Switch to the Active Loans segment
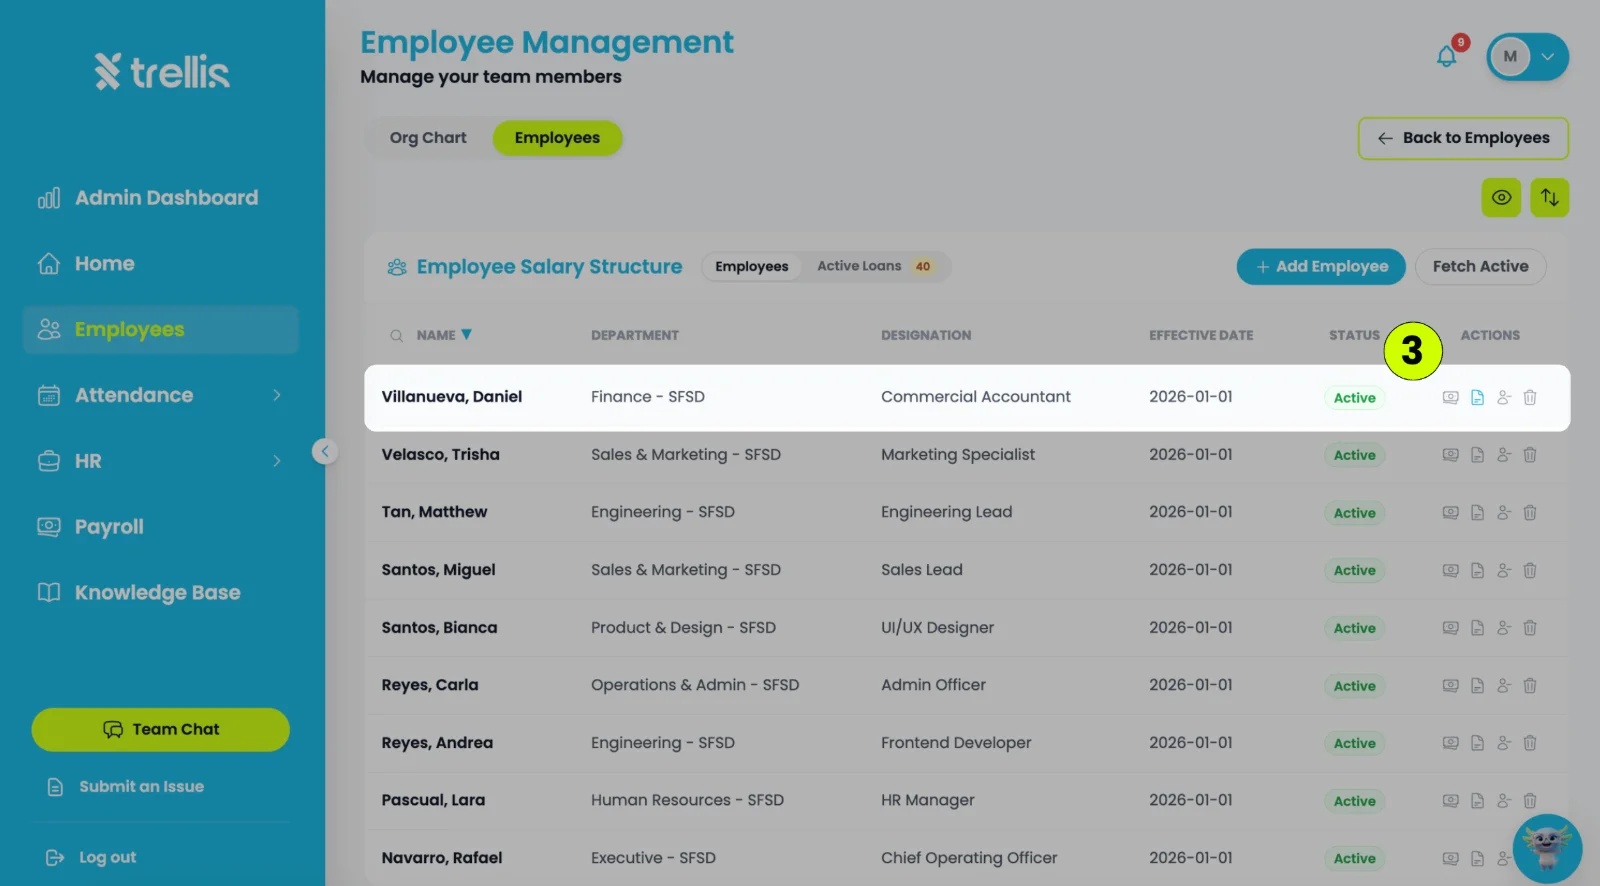Viewport: 1600px width, 886px height. click(874, 267)
